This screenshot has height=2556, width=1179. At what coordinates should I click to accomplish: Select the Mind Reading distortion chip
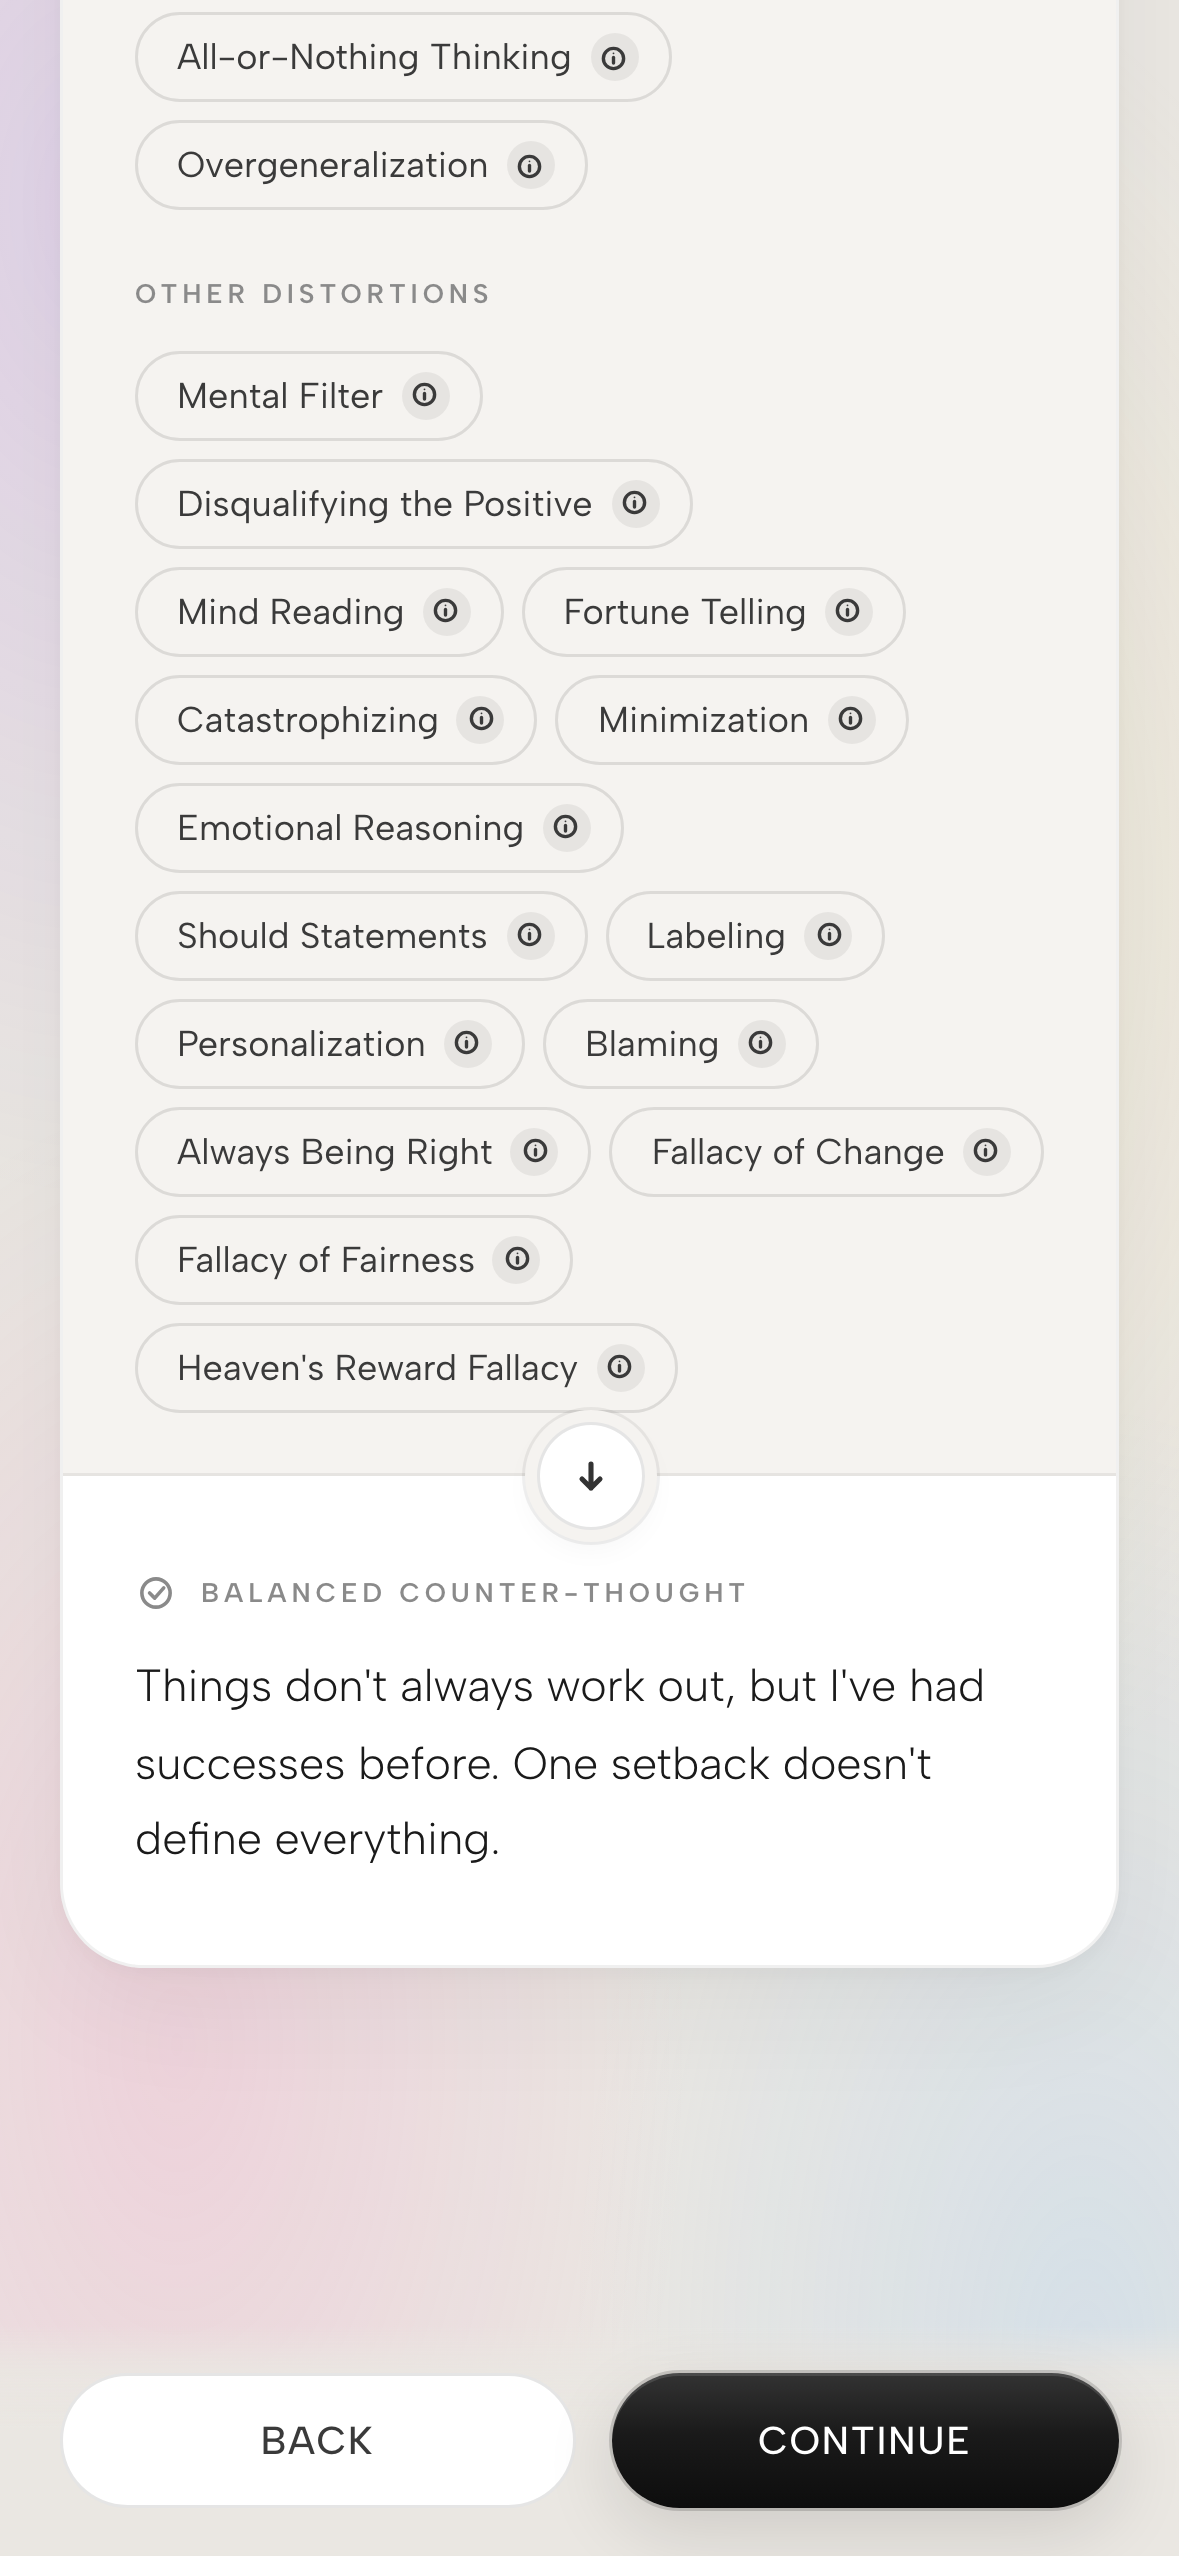point(290,612)
